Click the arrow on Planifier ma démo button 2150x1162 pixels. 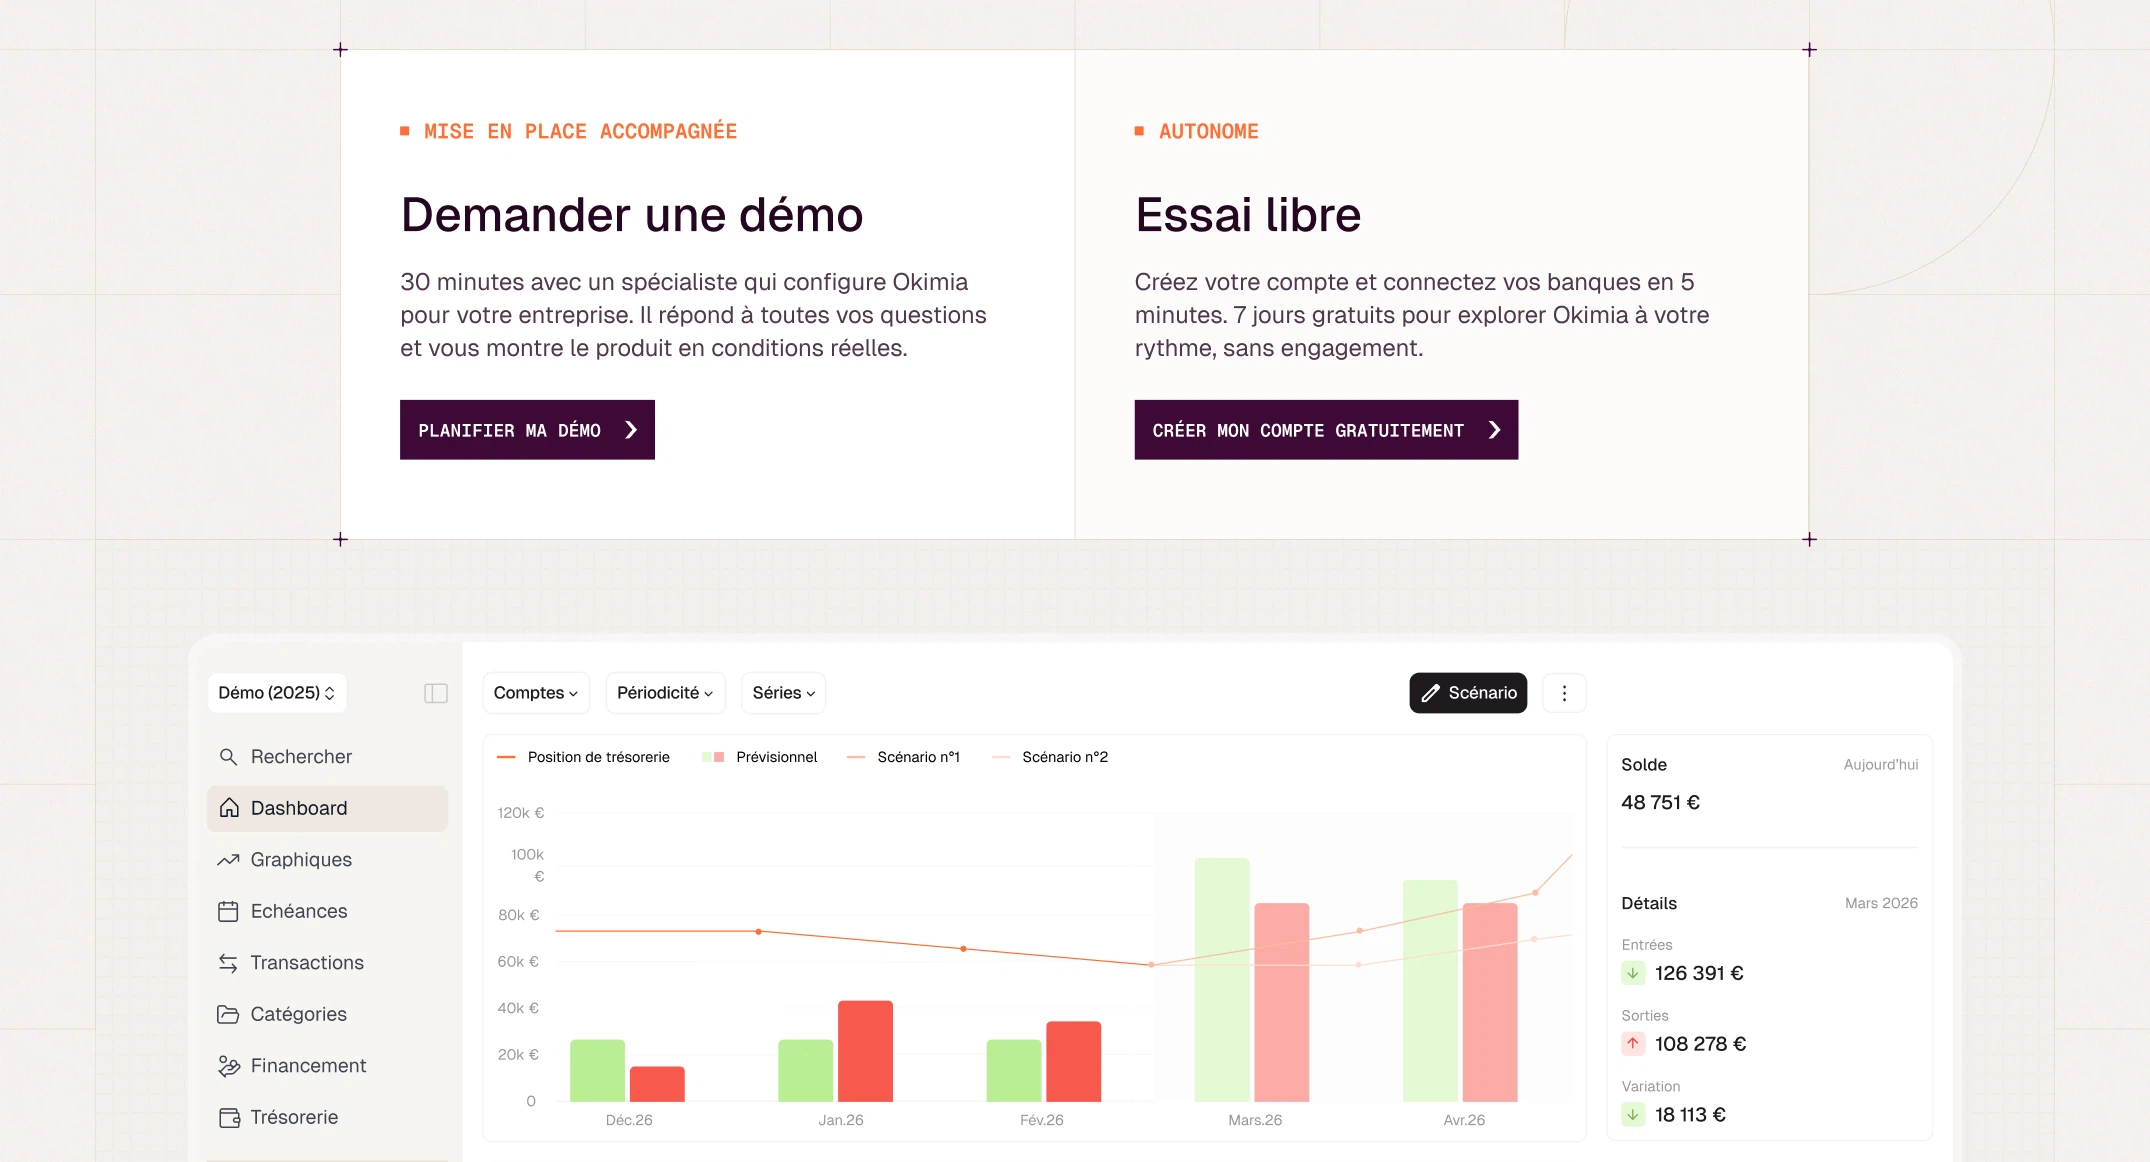(x=631, y=430)
